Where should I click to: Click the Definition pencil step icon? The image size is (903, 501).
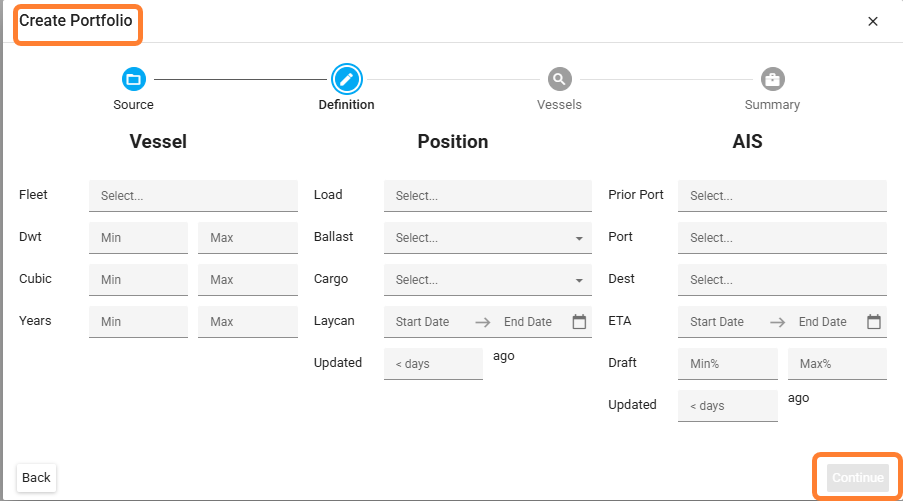[x=346, y=79]
